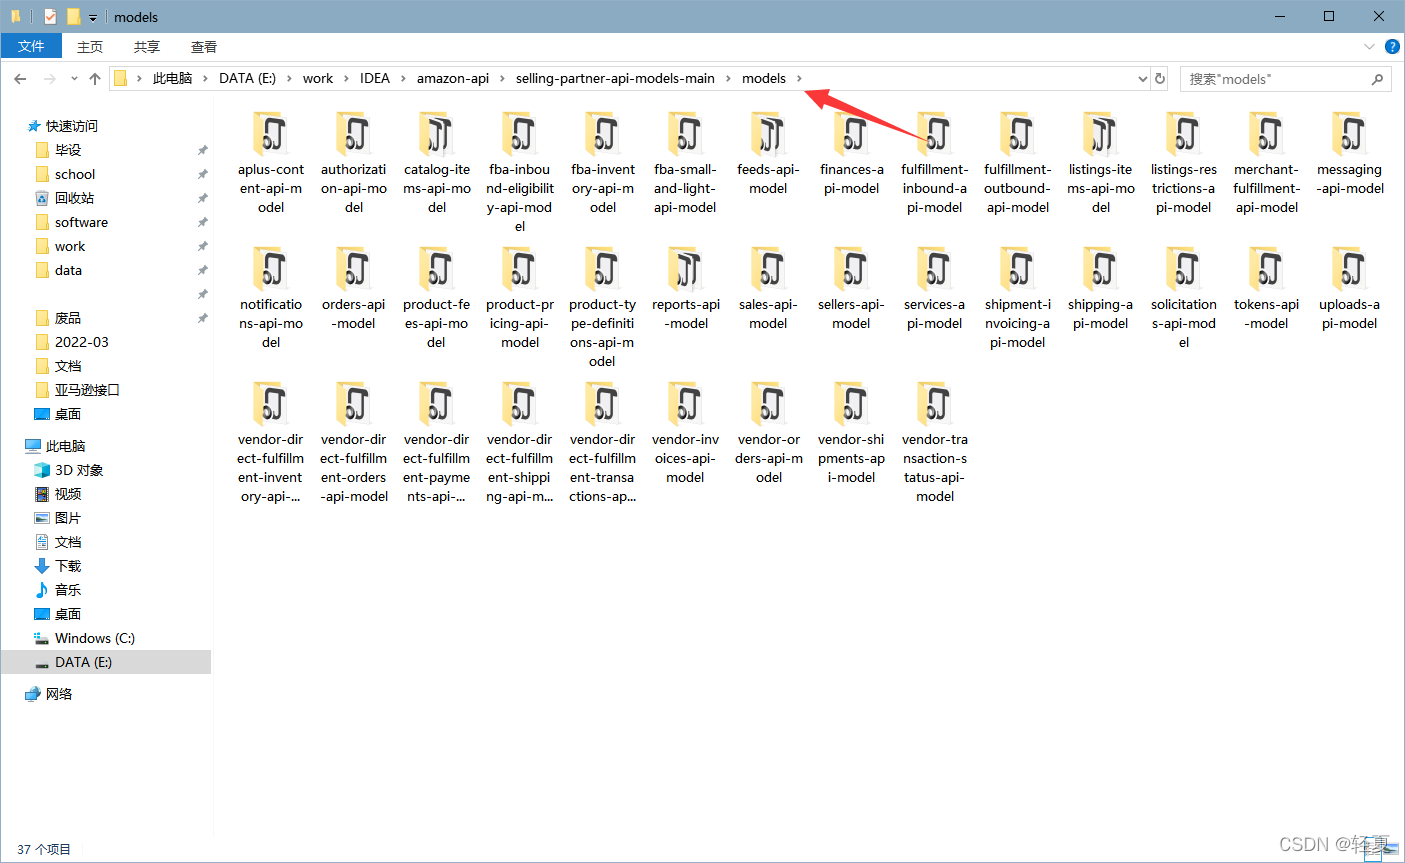The height and width of the screenshot is (863, 1405).
Task: Switch to large icons view button
Action: pyautogui.click(x=1392, y=850)
